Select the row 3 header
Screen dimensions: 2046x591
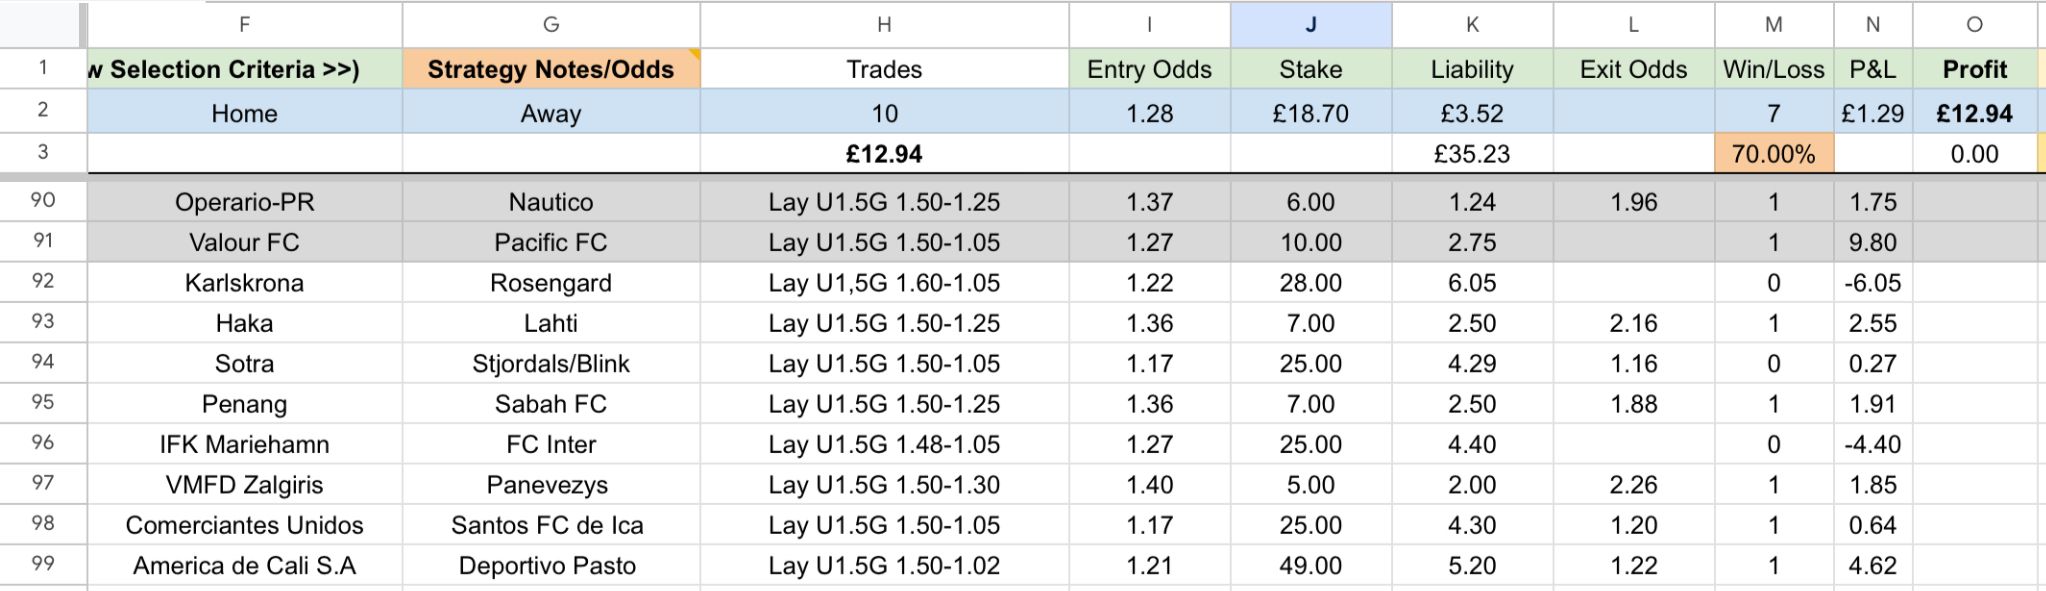click(x=42, y=153)
